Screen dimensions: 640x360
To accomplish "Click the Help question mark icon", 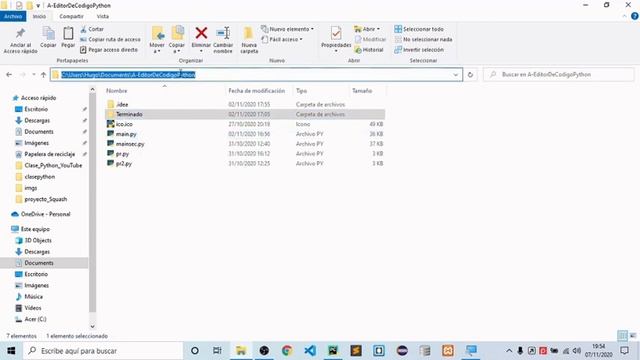I will (x=635, y=16).
